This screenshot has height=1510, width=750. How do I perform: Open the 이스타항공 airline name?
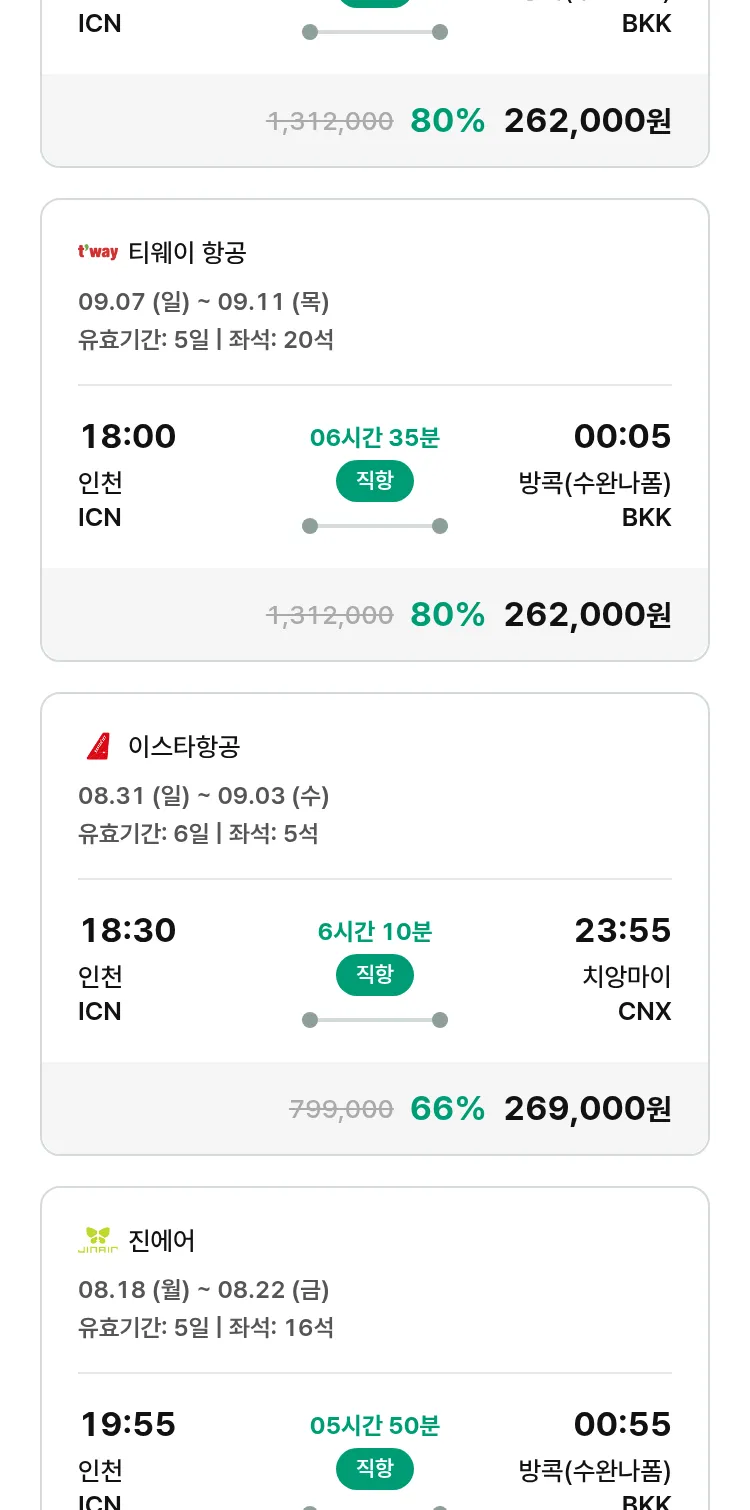pyautogui.click(x=184, y=746)
